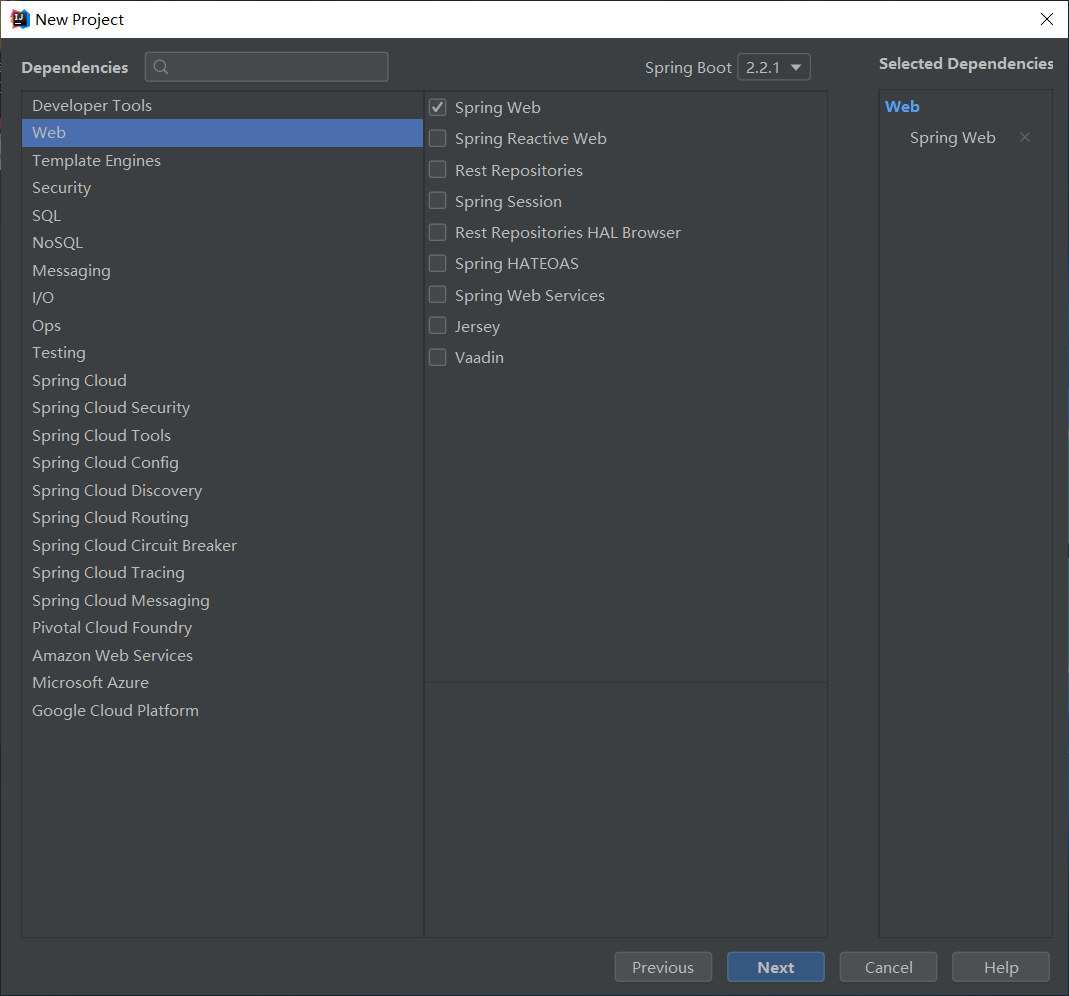Click the search magnifier icon in Dependencies field
This screenshot has width=1069, height=996.
tap(161, 67)
